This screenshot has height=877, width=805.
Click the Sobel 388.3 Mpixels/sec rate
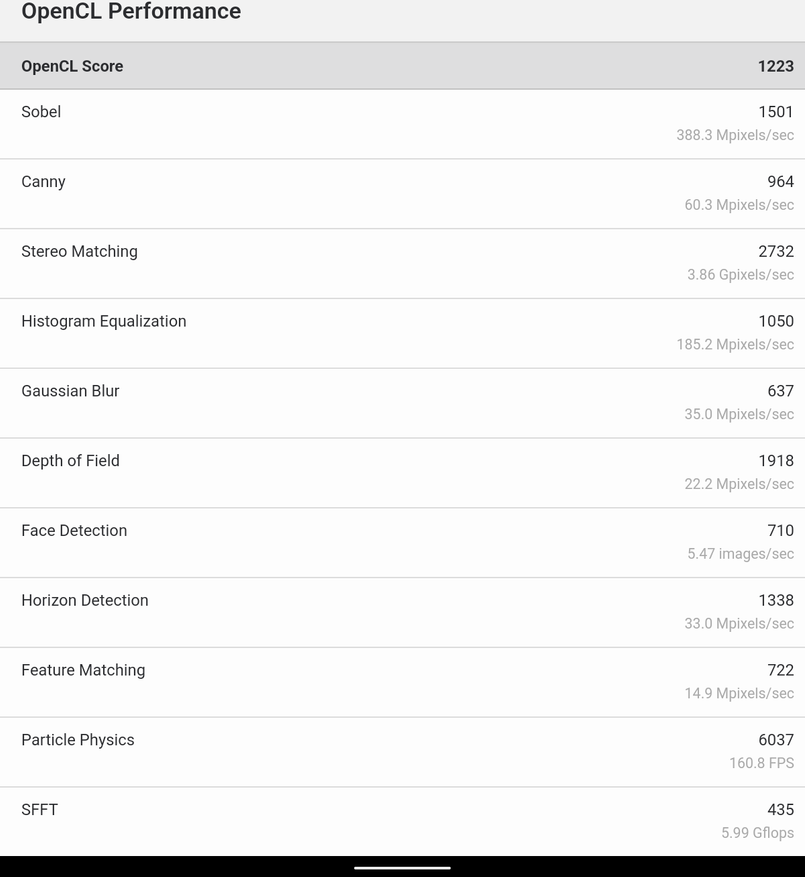(x=735, y=135)
